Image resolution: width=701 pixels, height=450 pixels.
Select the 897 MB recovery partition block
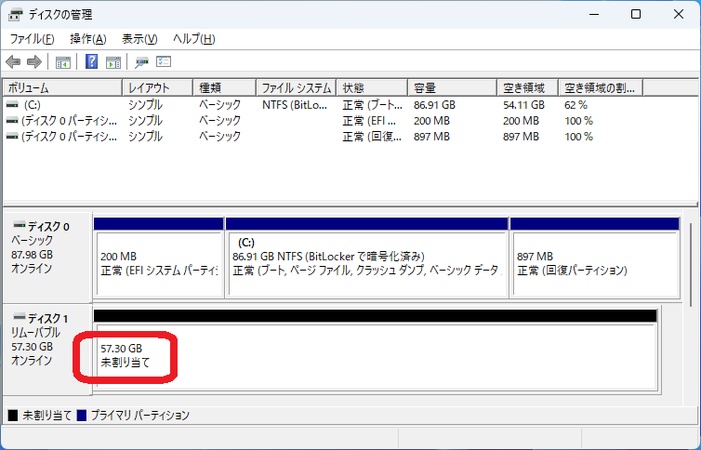point(595,258)
